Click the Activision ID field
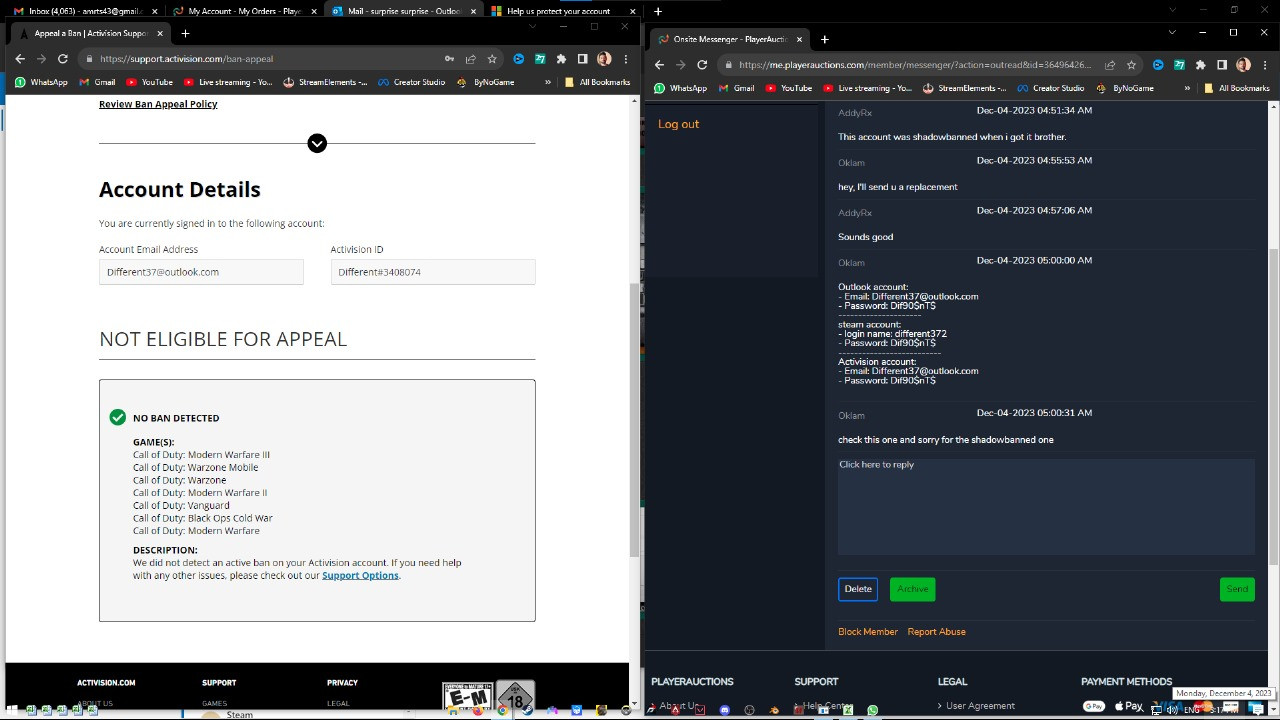The image size is (1280, 720). click(433, 272)
